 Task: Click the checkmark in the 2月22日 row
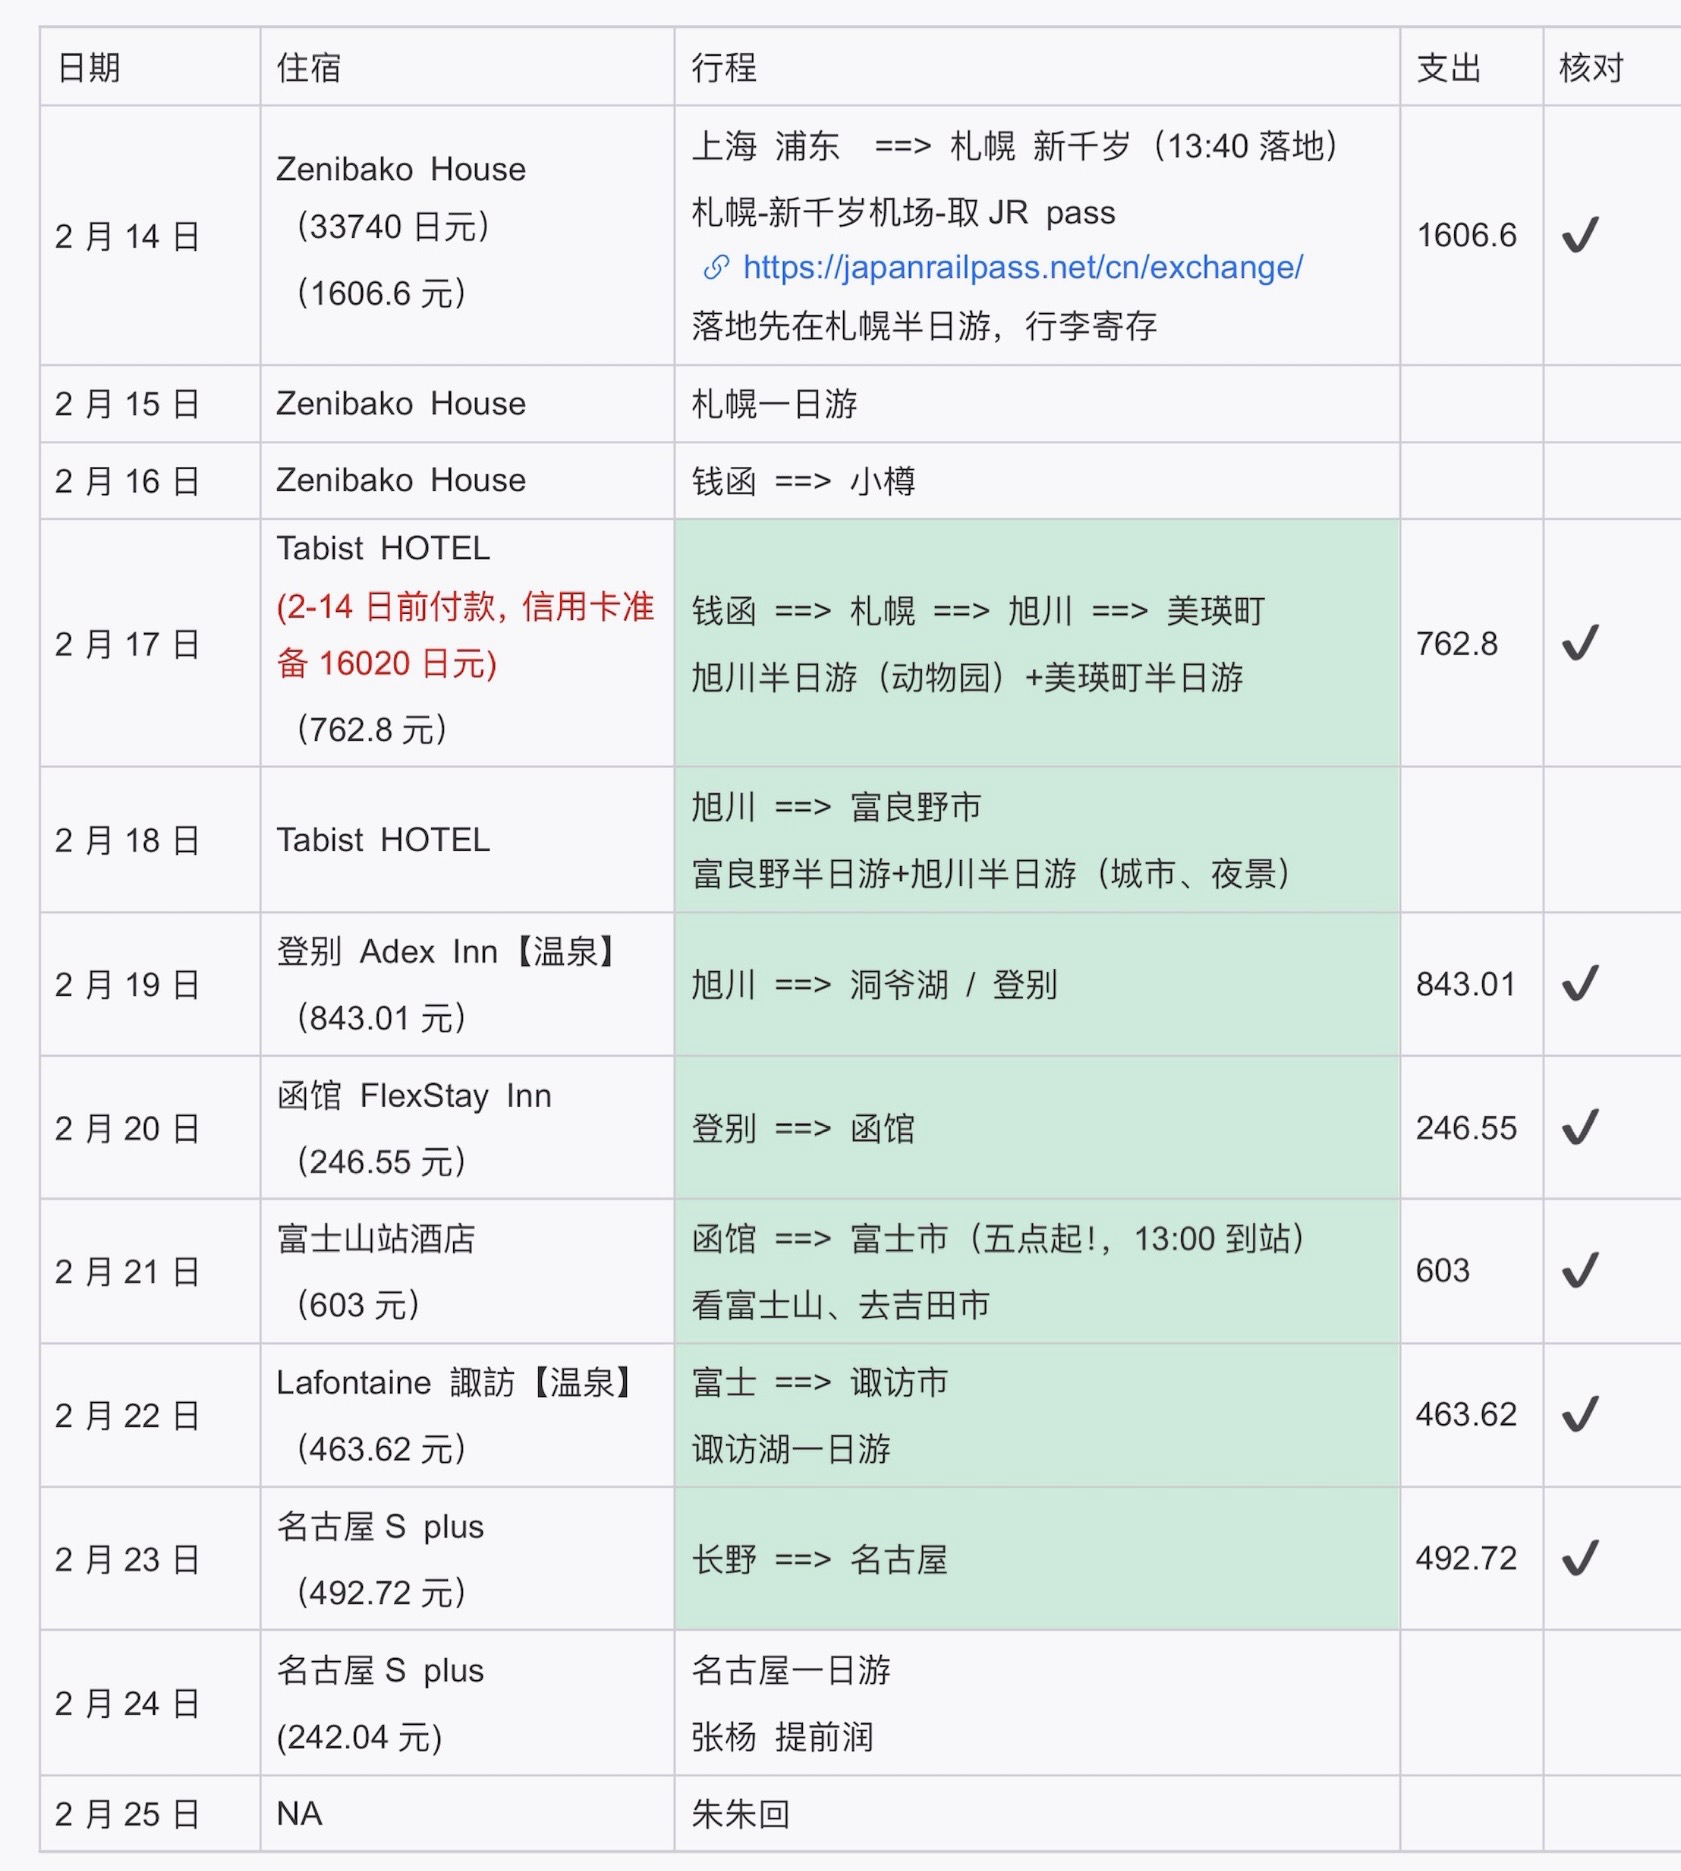pyautogui.click(x=1580, y=1415)
